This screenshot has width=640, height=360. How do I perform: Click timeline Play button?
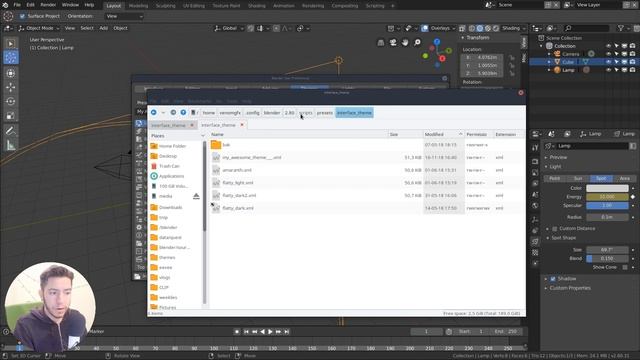[270, 332]
